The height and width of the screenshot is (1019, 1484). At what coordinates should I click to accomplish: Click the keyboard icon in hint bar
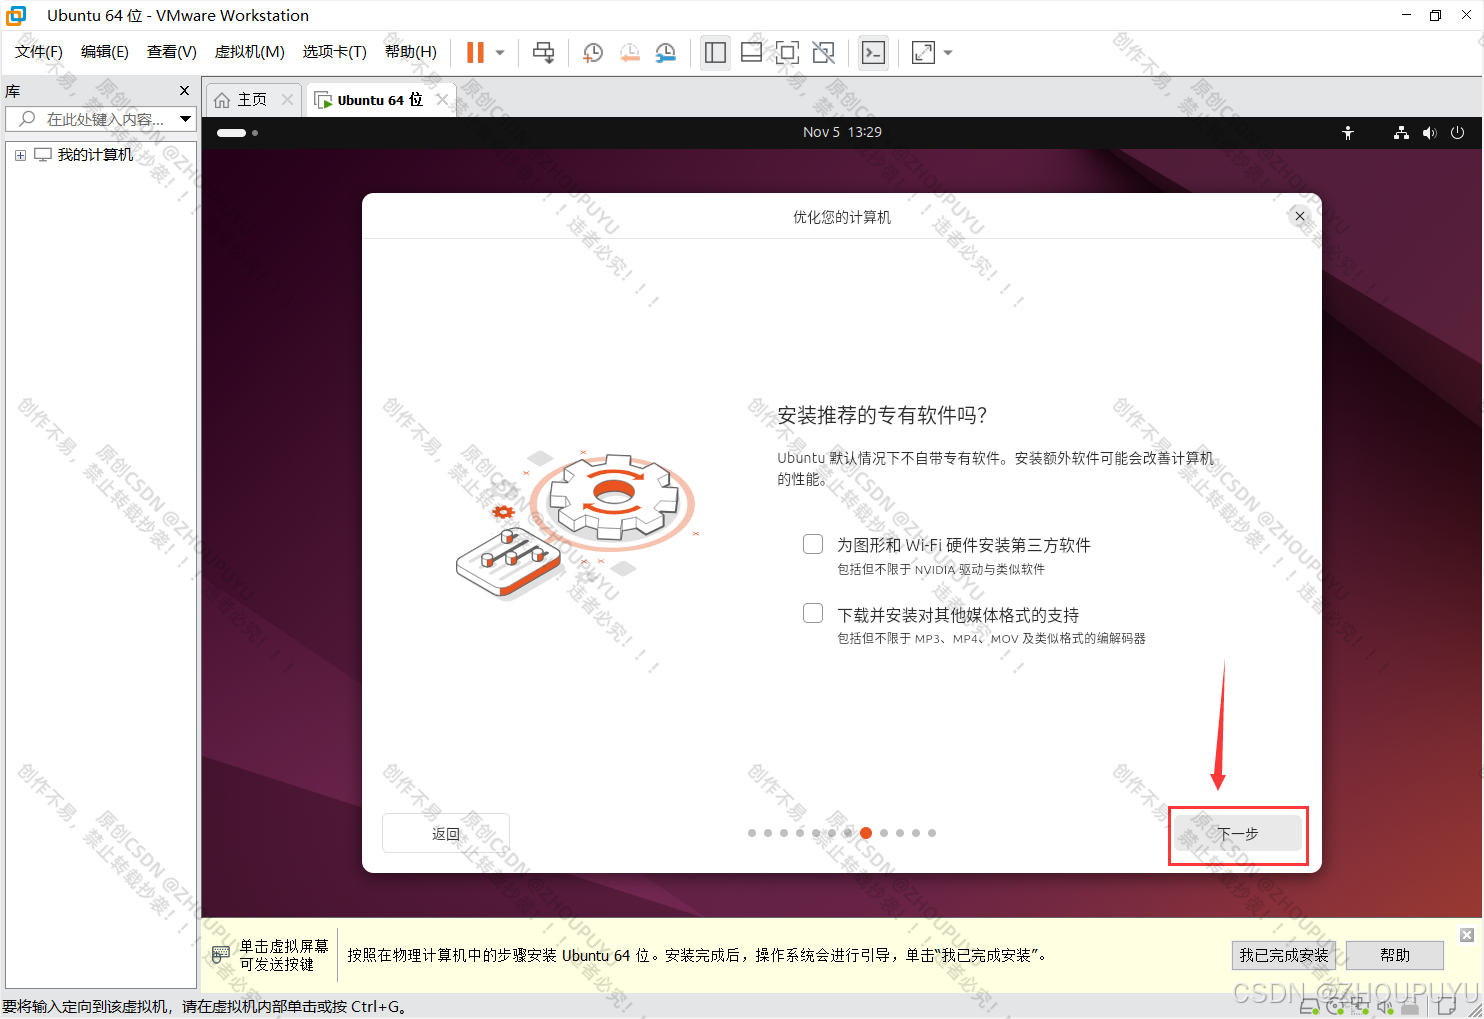pyautogui.click(x=220, y=955)
